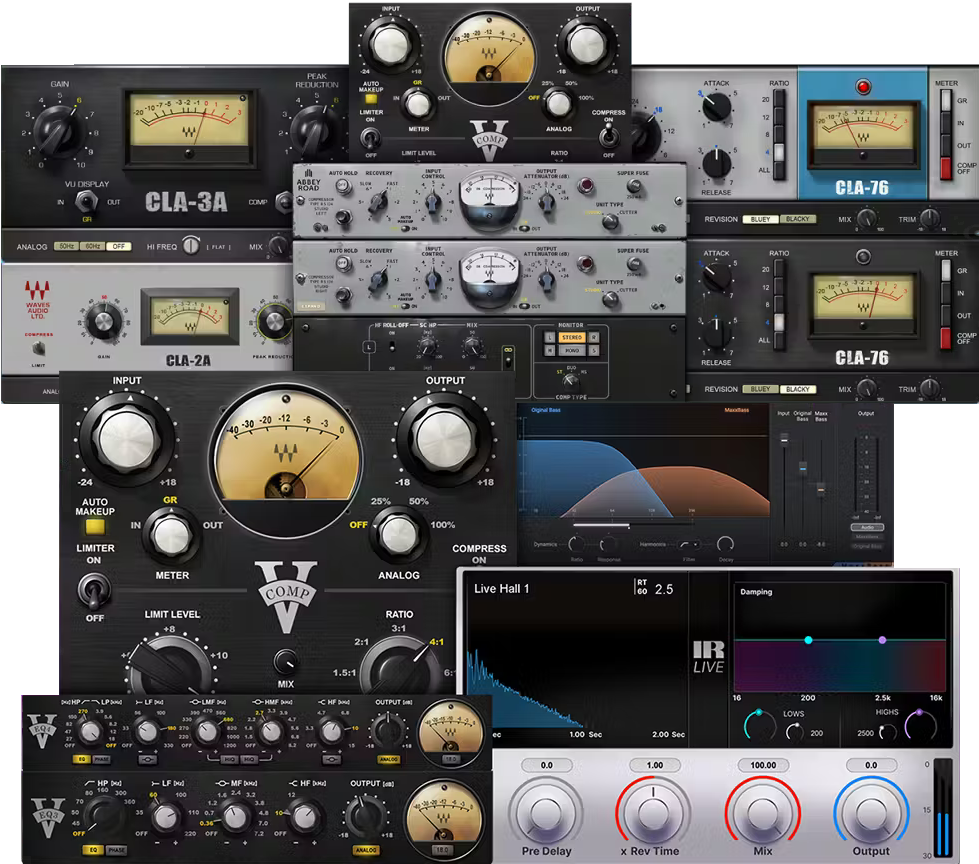
Task: Flip the VU Display switch on CLA-3A
Action: (86, 202)
